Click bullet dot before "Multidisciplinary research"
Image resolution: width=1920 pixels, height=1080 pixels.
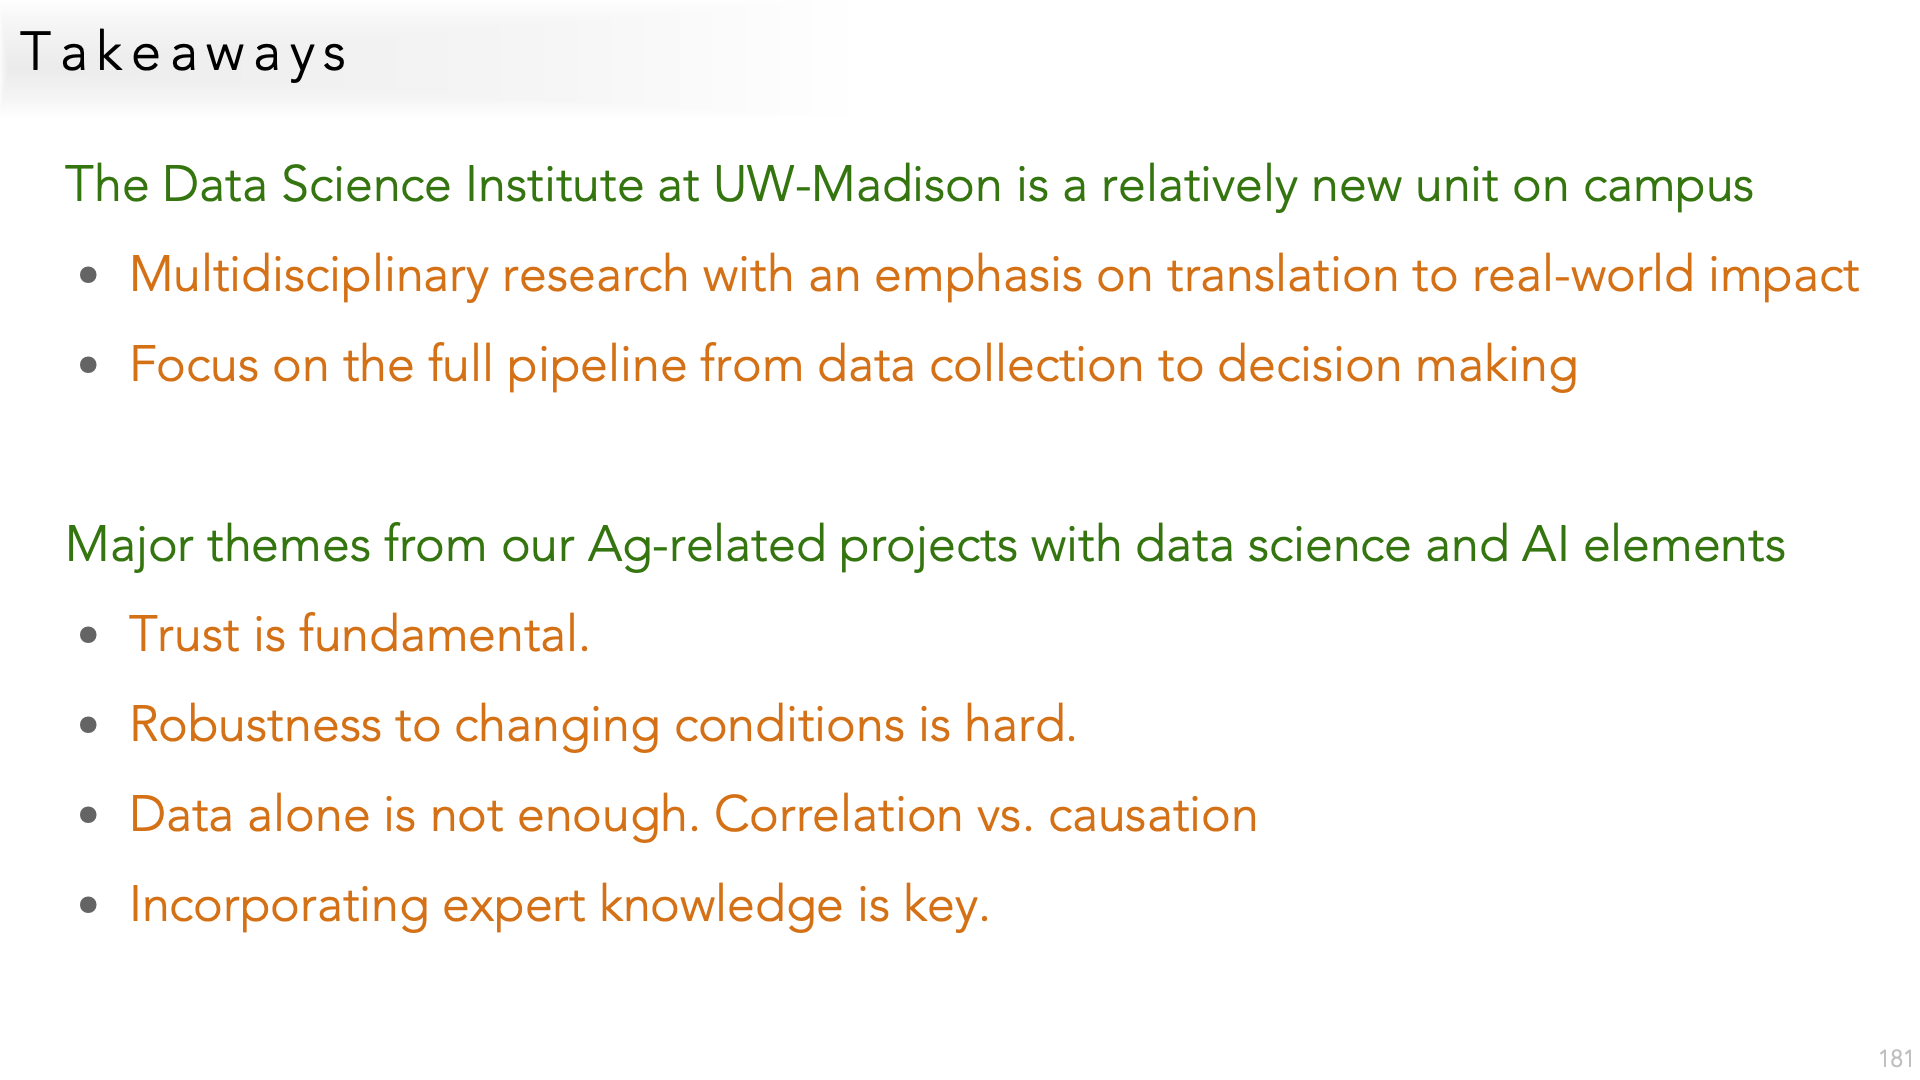click(89, 275)
